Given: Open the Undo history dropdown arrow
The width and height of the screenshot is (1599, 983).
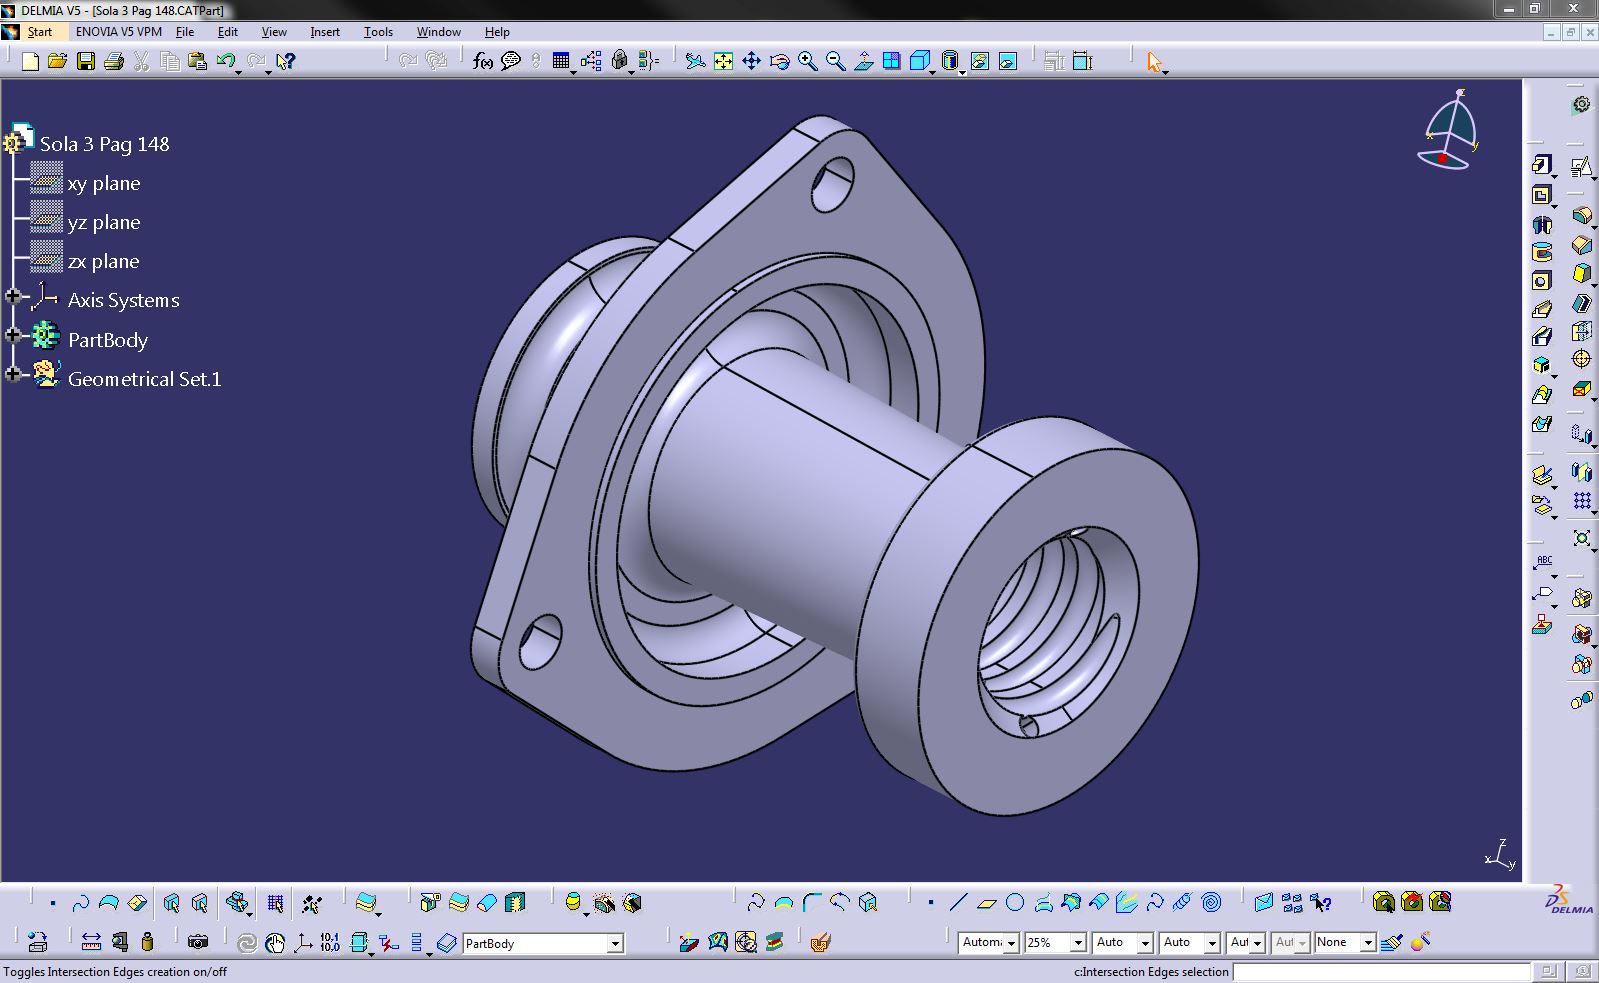Looking at the screenshot, I should (239, 72).
